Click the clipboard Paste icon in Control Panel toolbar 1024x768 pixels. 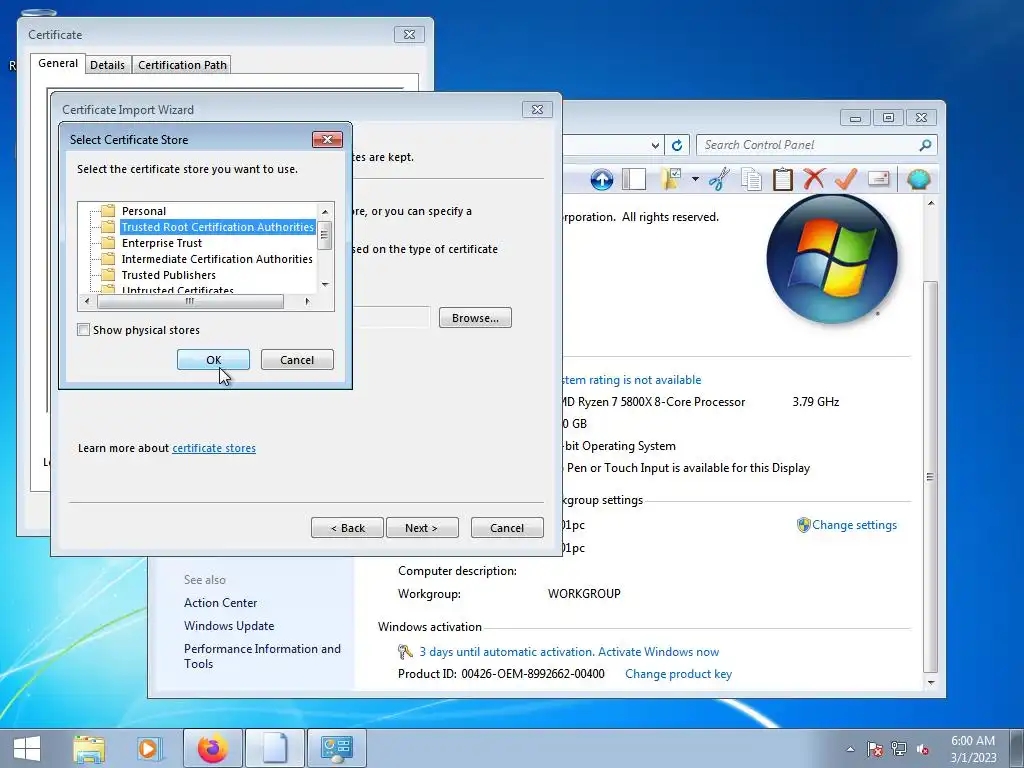(782, 179)
